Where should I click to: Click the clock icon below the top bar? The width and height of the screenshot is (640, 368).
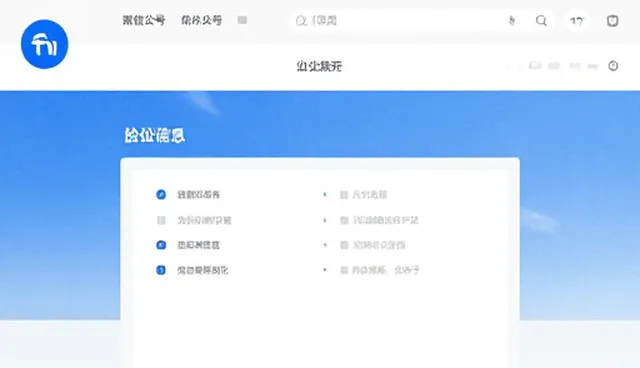613,66
